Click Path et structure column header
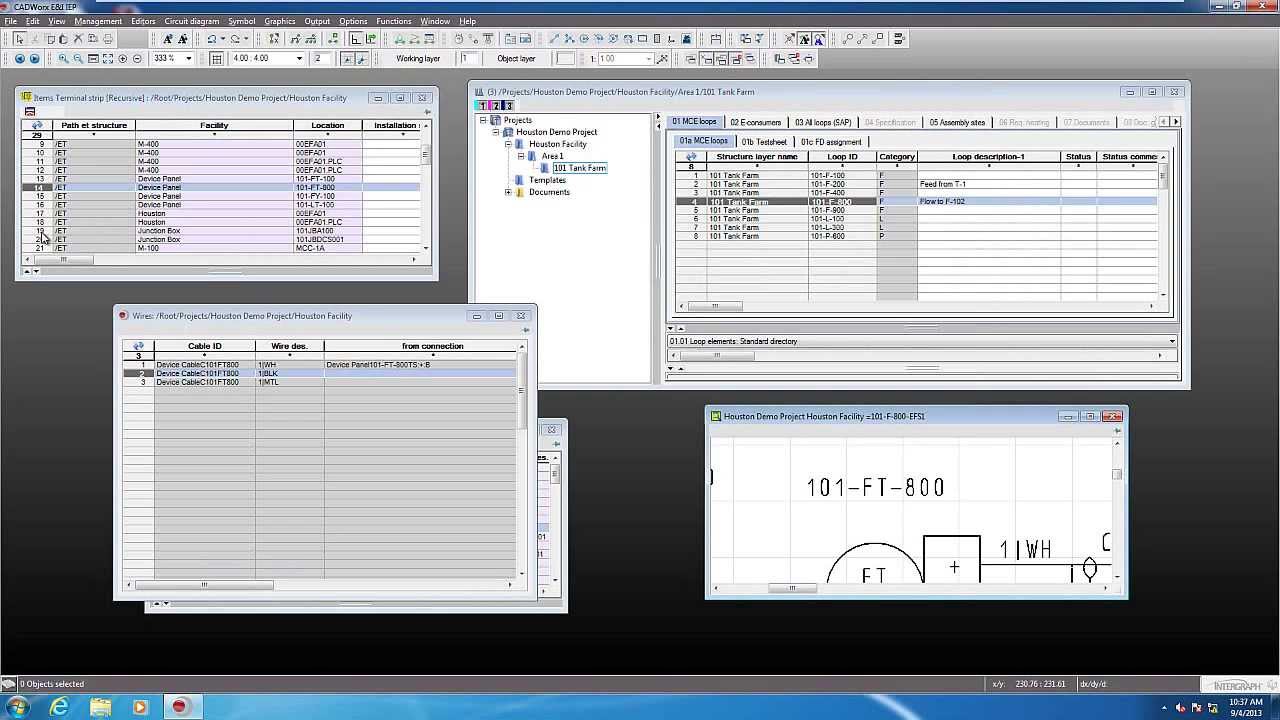This screenshot has height=720, width=1280. point(94,126)
